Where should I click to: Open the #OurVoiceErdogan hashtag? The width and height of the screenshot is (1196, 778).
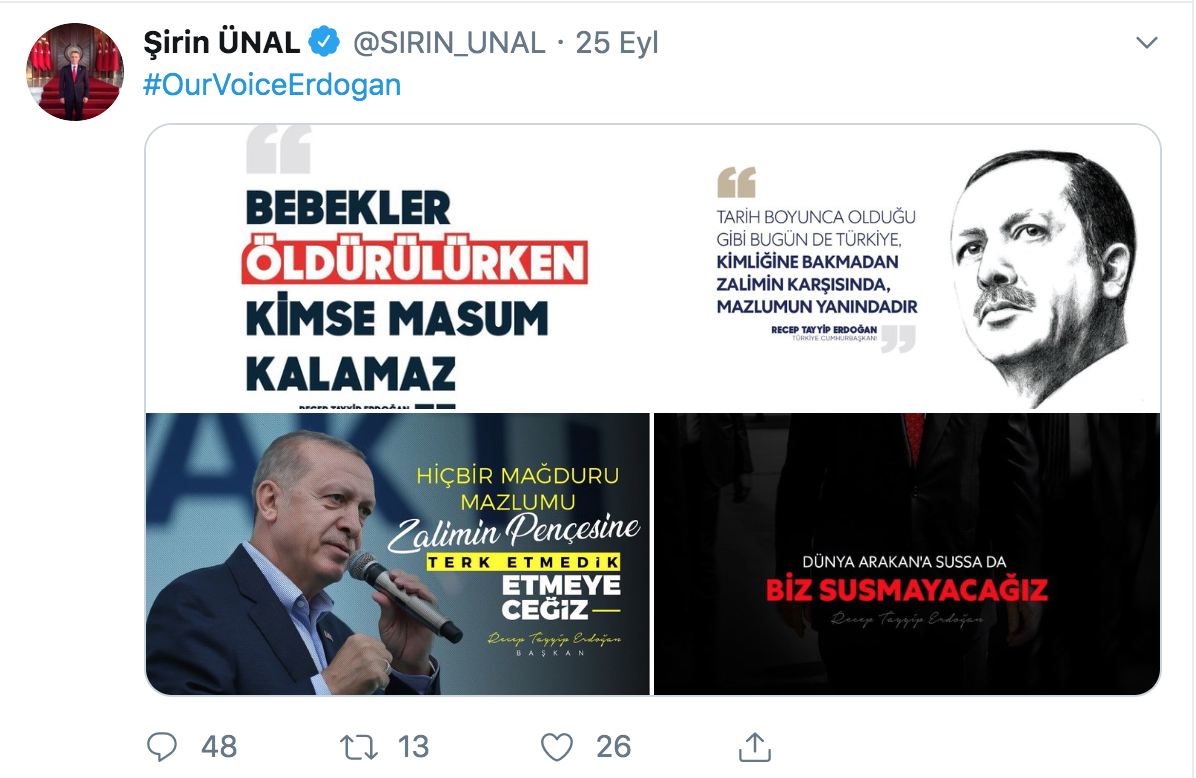point(272,85)
